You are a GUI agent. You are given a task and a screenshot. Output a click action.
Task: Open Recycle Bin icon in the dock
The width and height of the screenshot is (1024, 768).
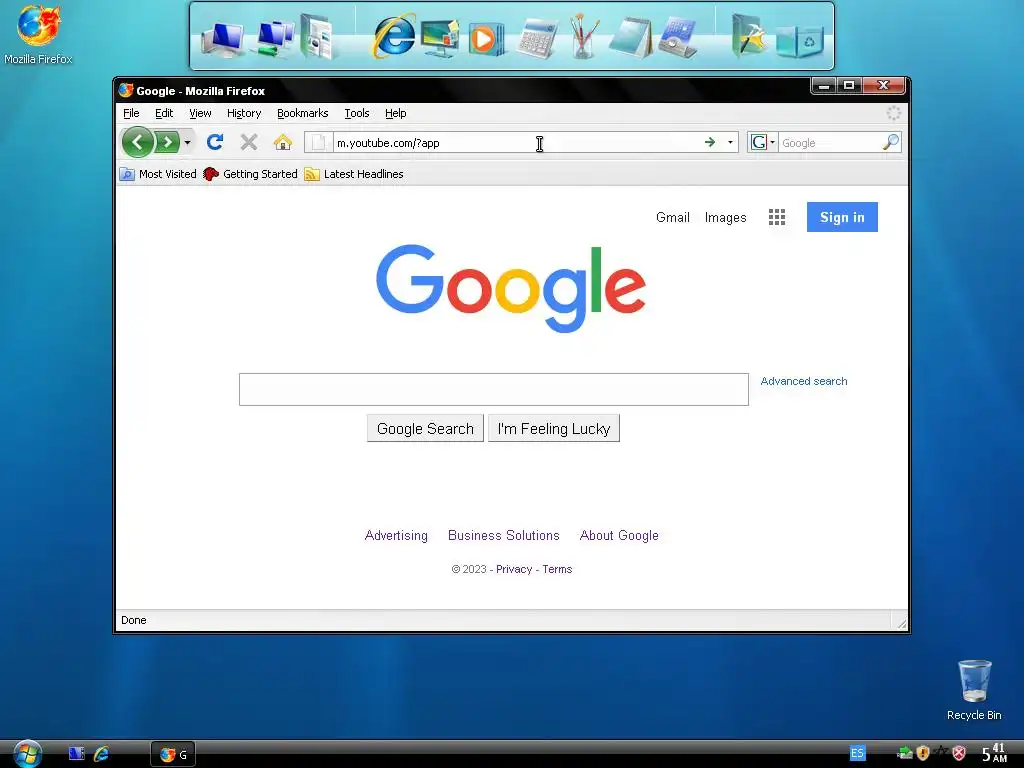coord(800,40)
